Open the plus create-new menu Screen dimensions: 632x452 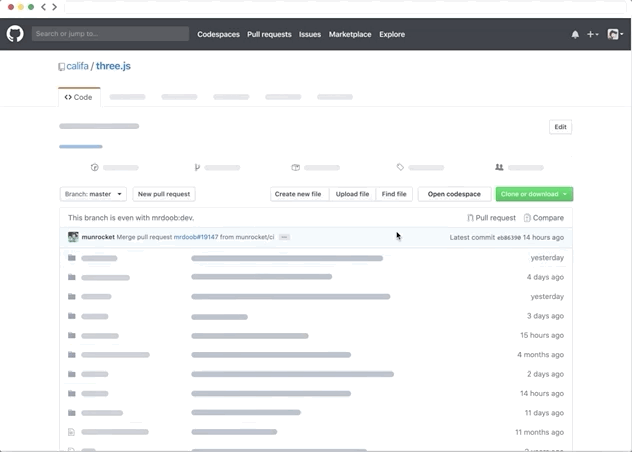point(592,34)
